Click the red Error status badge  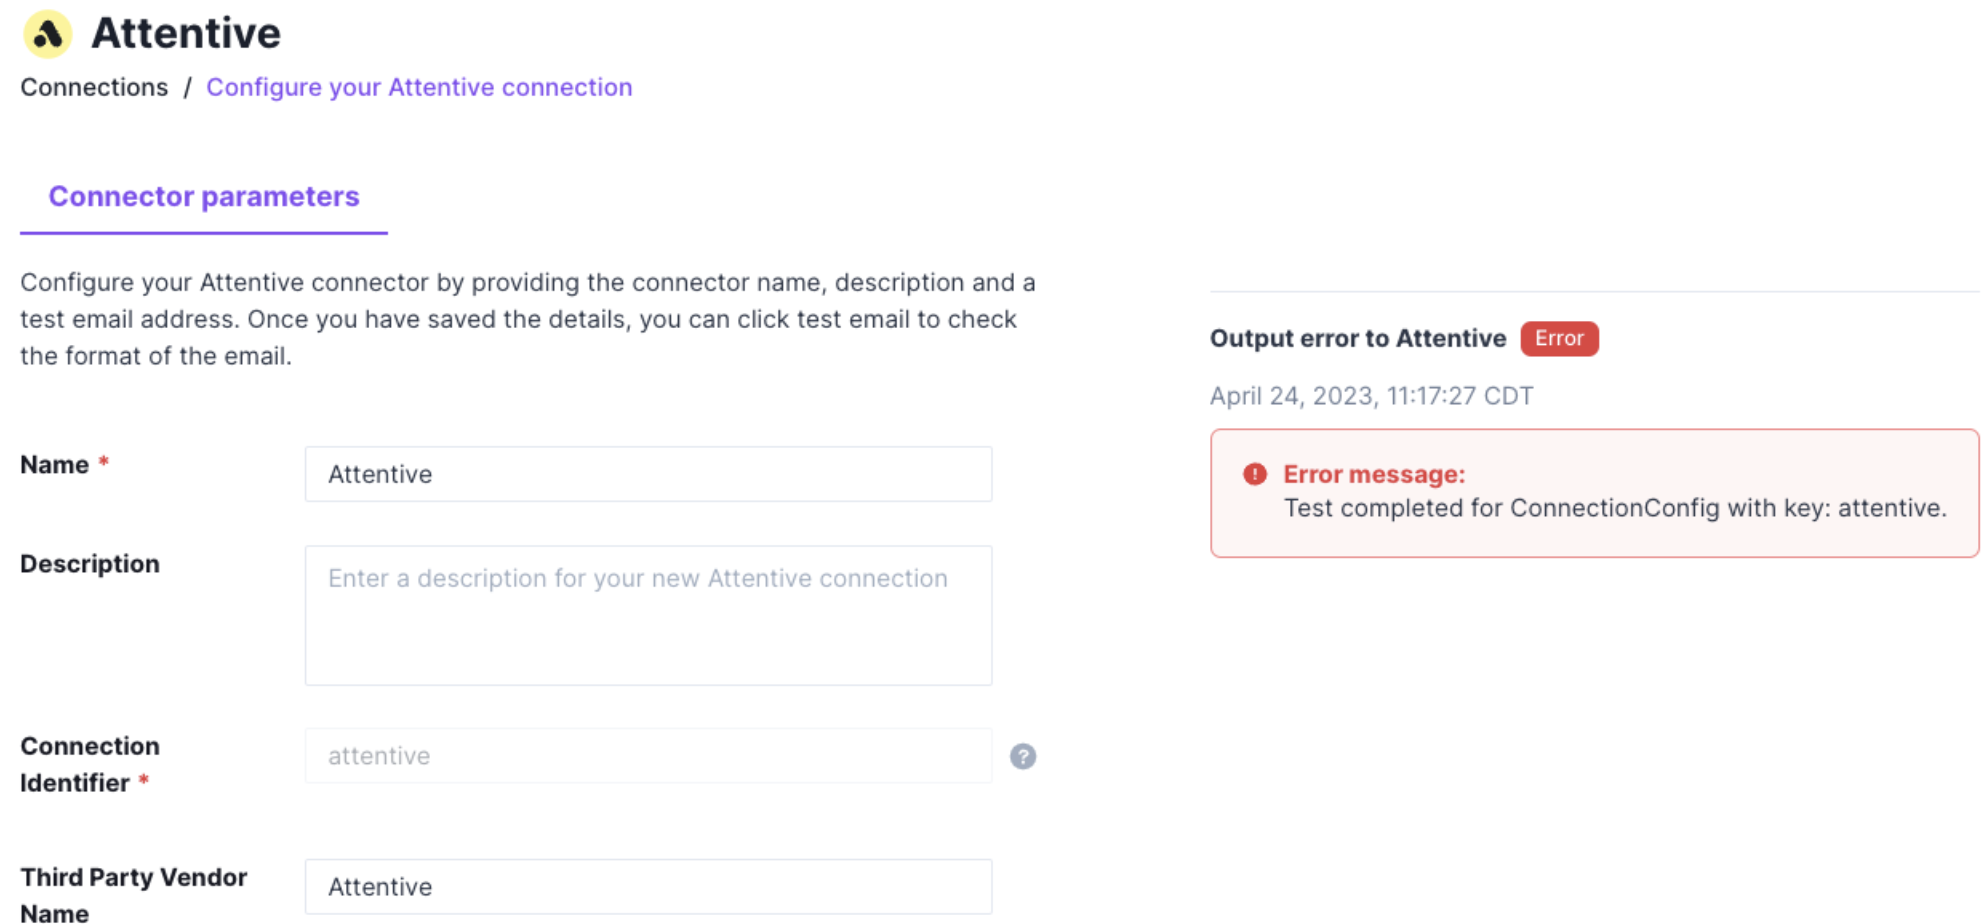click(1558, 339)
